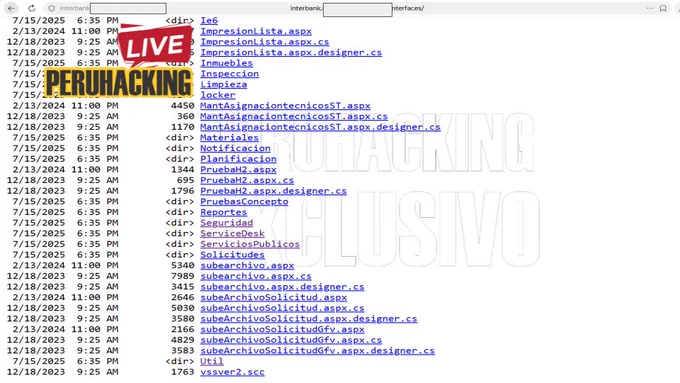The image size is (680, 383).
Task: Click <dir> marker beside Util
Action: click(x=180, y=361)
